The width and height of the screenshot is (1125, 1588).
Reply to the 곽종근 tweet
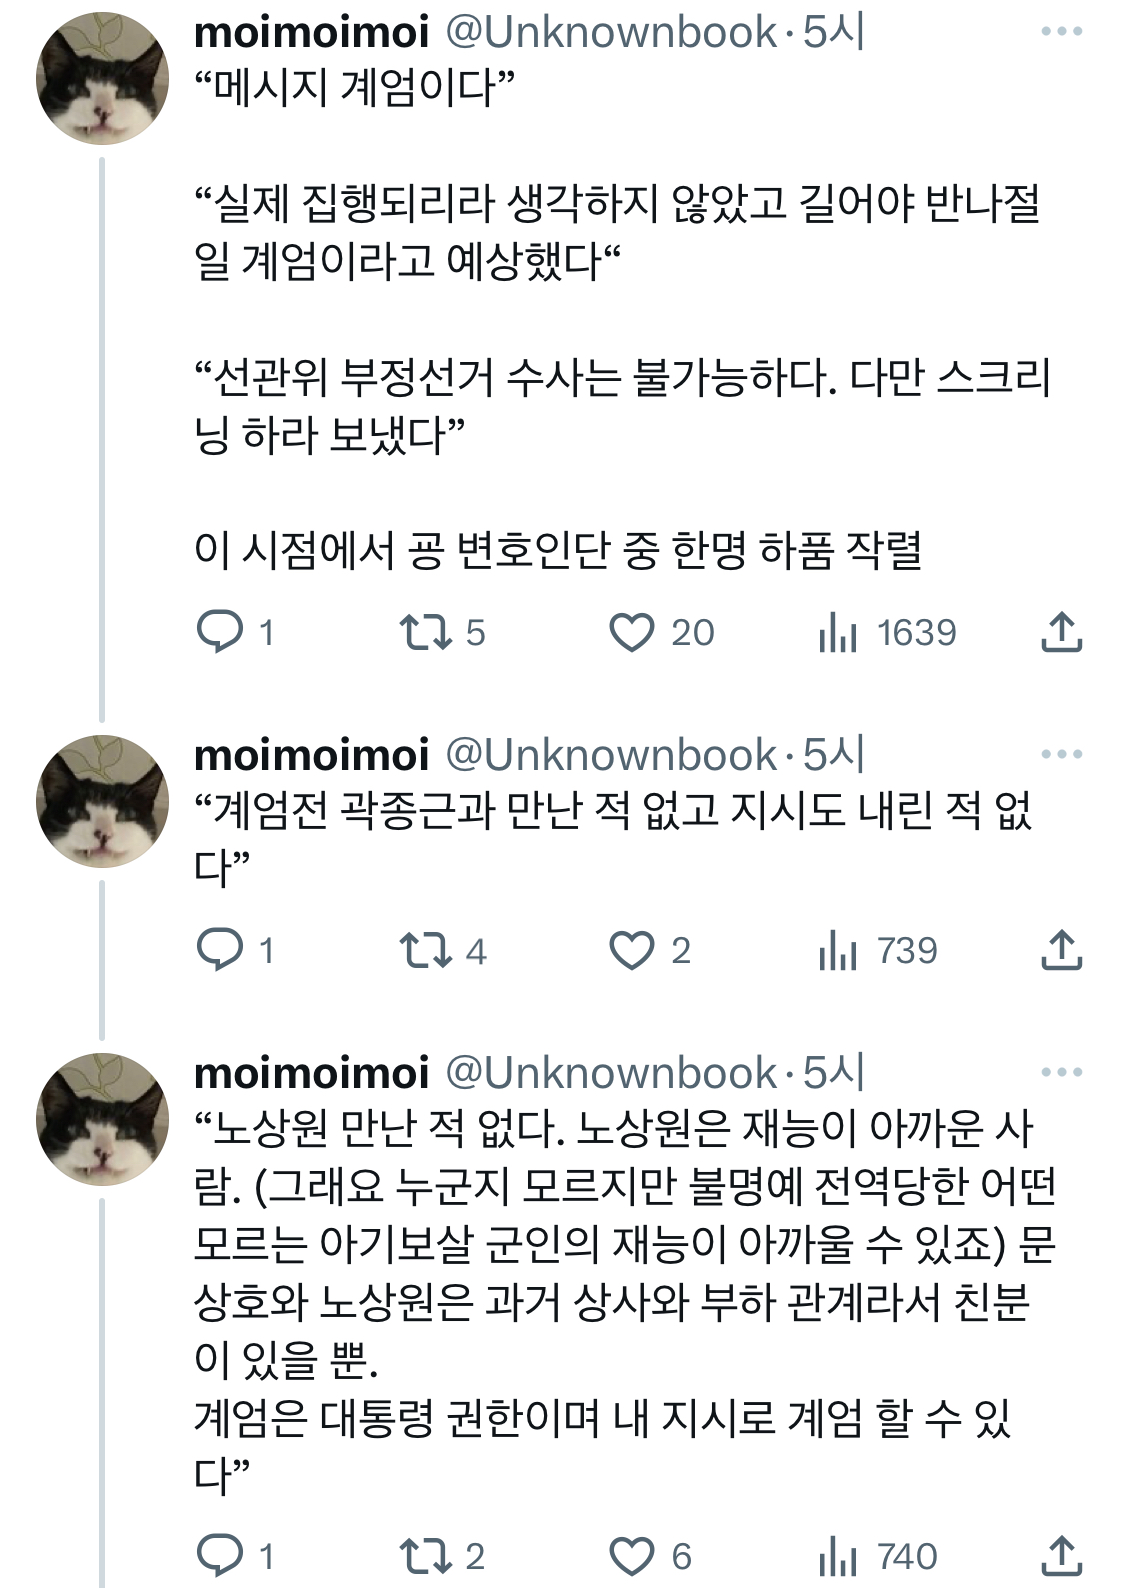(x=220, y=950)
